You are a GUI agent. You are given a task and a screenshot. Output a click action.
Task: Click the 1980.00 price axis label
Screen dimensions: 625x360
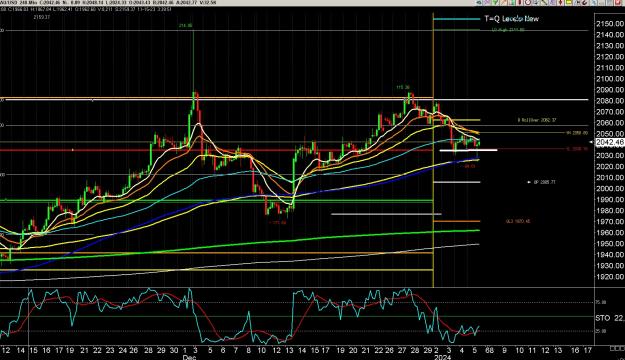tap(610, 210)
